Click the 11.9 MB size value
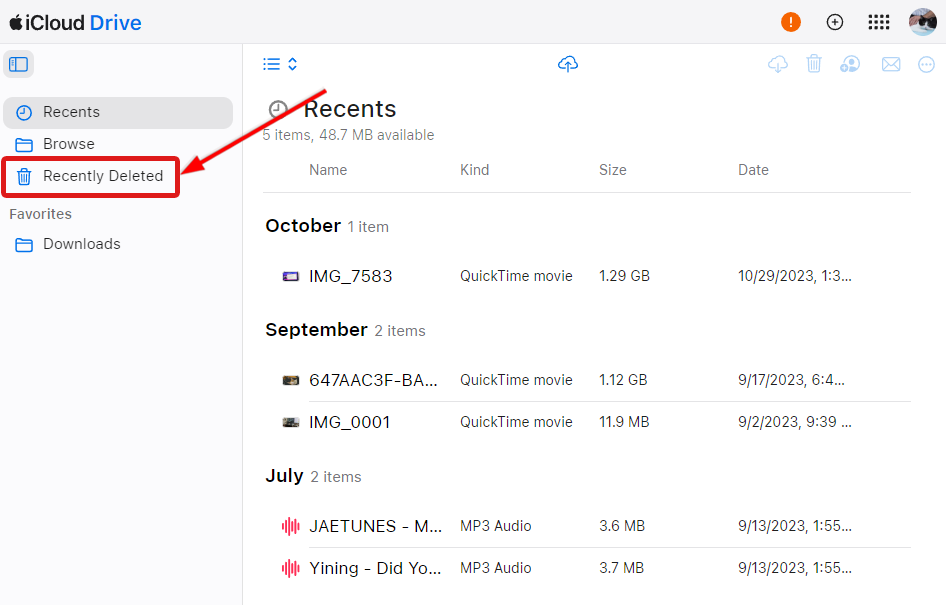946x605 pixels. tap(624, 422)
